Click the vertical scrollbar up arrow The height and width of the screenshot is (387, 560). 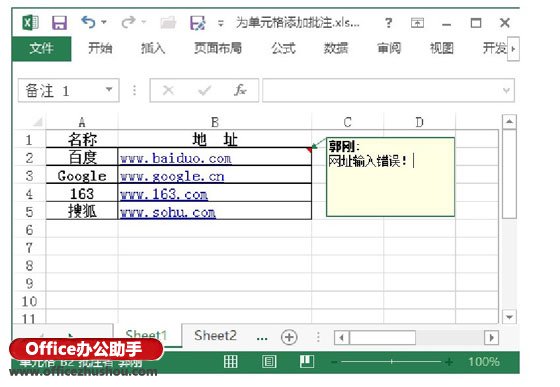coord(509,122)
